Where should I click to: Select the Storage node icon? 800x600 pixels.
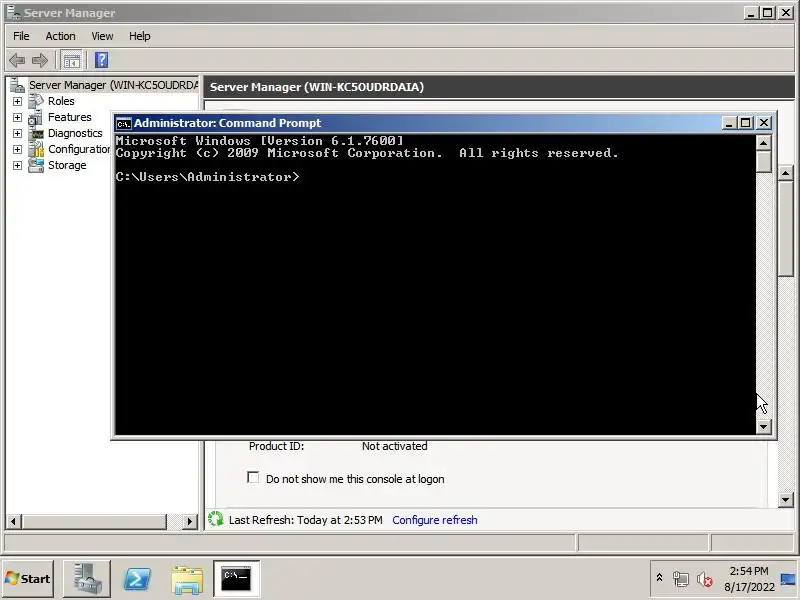point(36,165)
